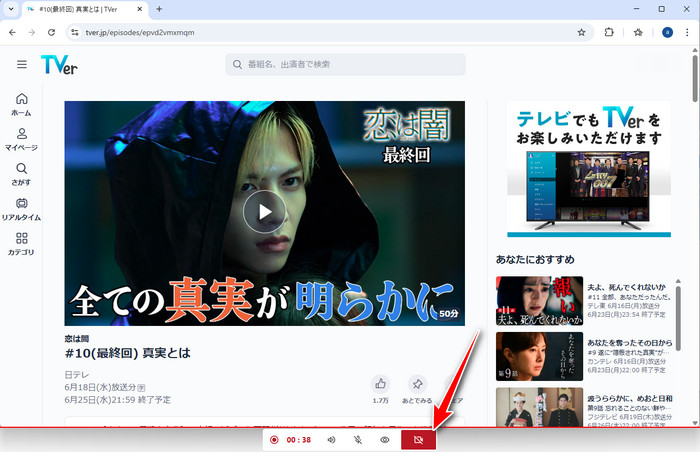700x452 pixels.
Task: Toggle the recorder eye visibility icon
Action: [385, 440]
